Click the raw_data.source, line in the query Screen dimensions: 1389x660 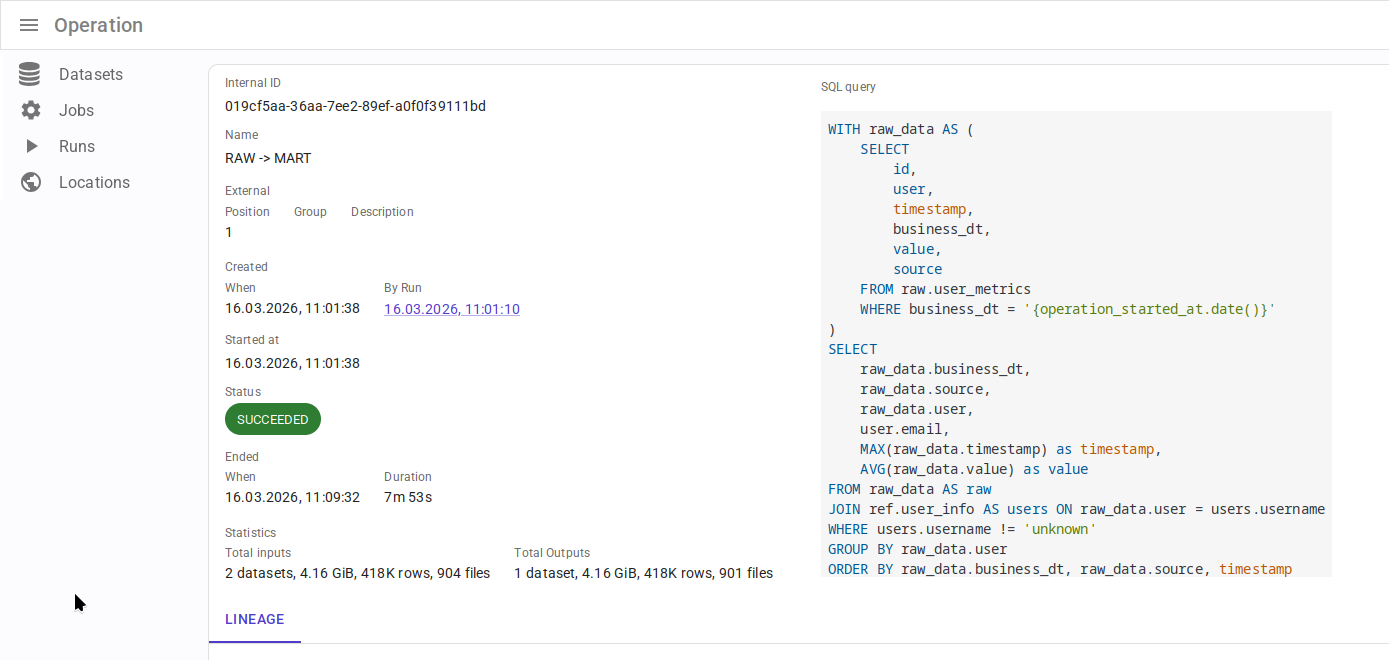pos(925,389)
